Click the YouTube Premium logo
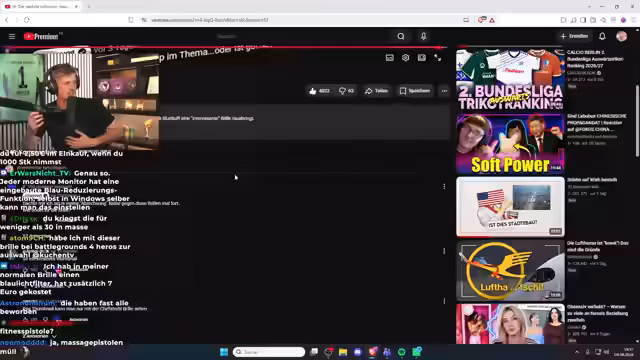 42,36
